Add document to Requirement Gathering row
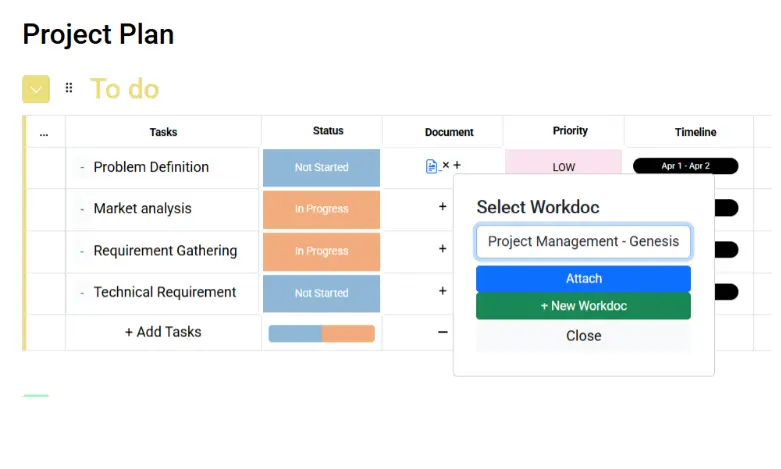Screen dimensions: 781x469 click(x=442, y=248)
